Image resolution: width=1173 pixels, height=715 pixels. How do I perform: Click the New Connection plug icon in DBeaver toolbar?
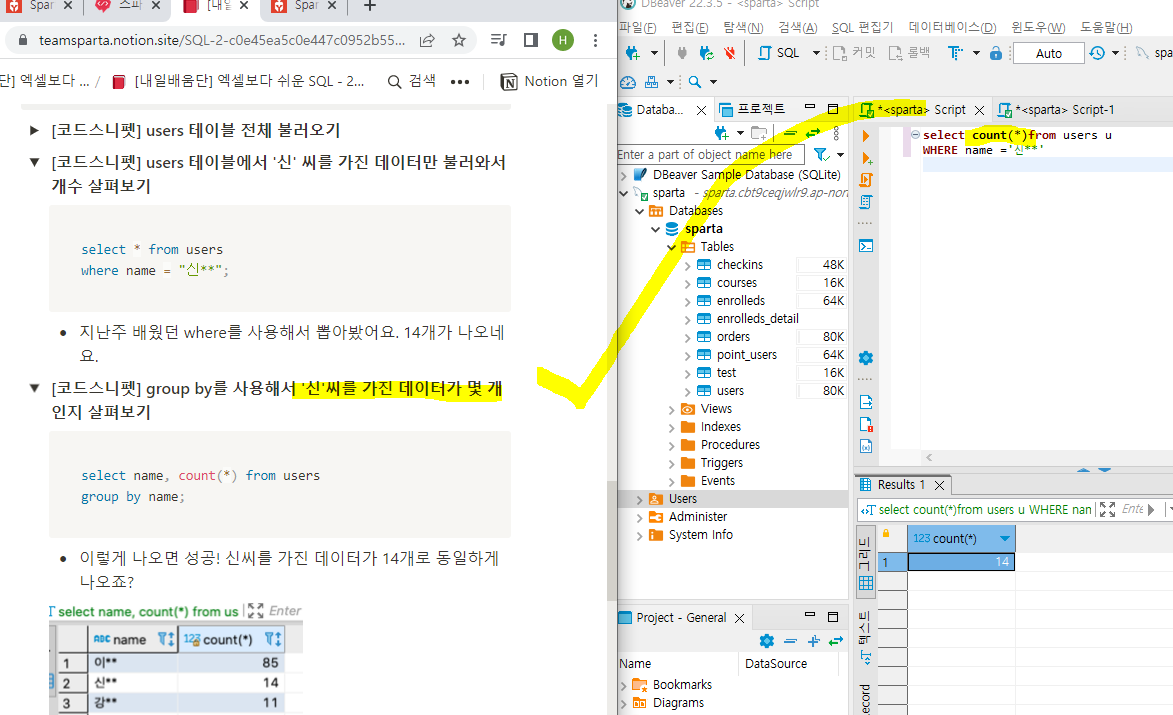coord(633,53)
